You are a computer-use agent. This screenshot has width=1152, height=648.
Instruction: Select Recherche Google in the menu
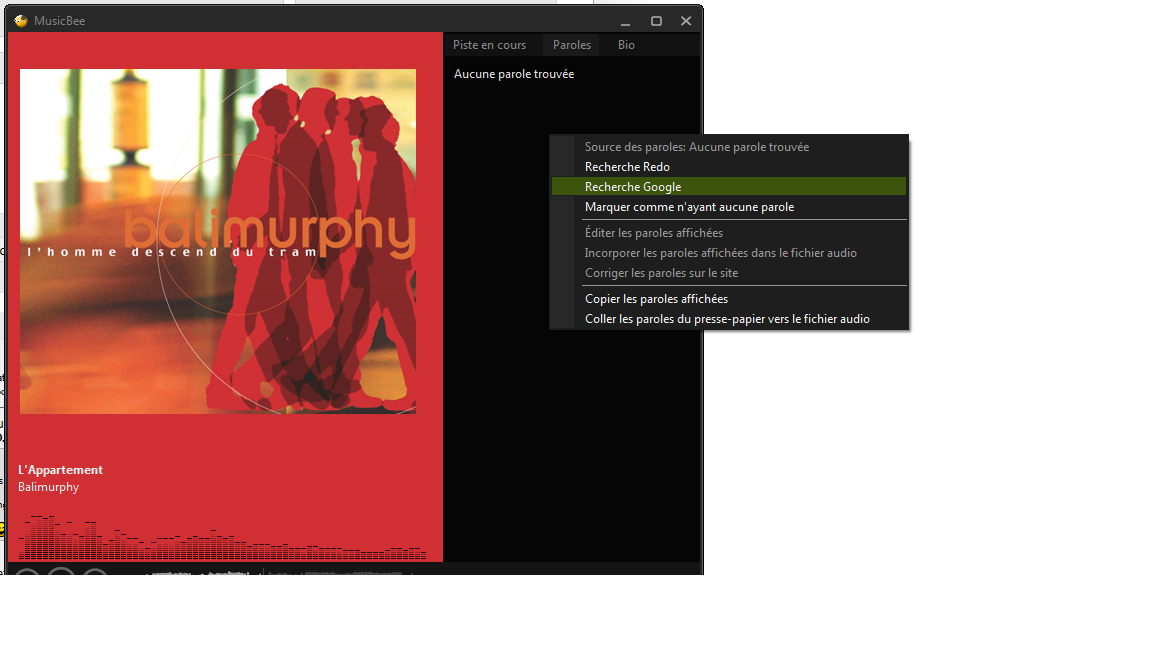(x=729, y=187)
